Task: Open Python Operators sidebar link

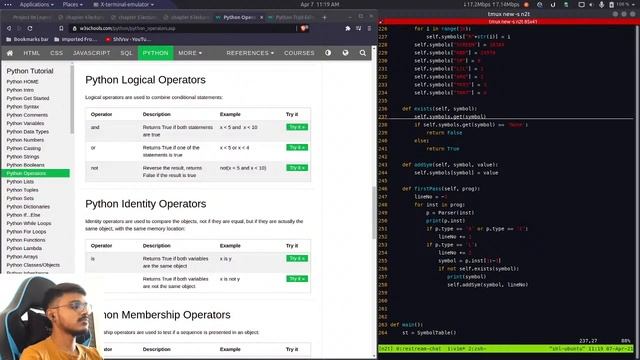Action: [36, 173]
